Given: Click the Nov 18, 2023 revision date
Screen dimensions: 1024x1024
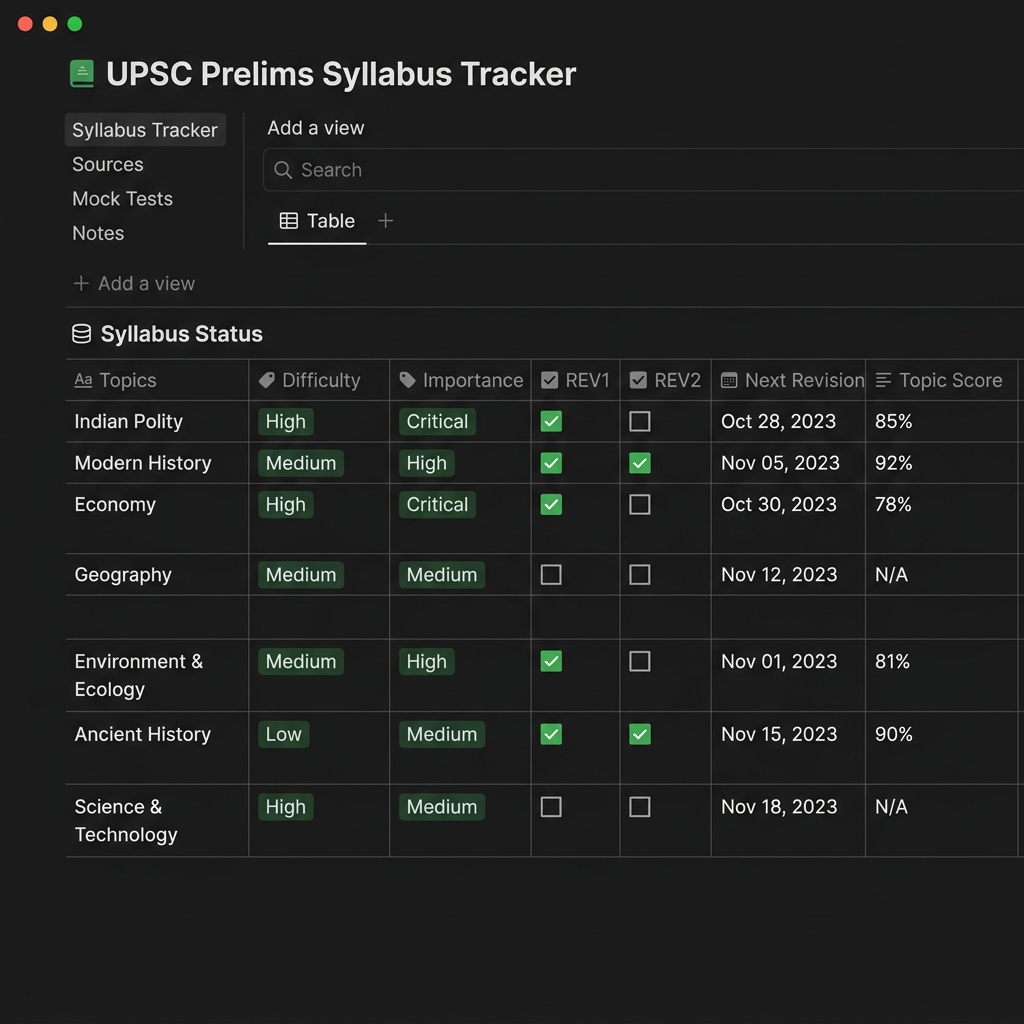Looking at the screenshot, I should [779, 807].
